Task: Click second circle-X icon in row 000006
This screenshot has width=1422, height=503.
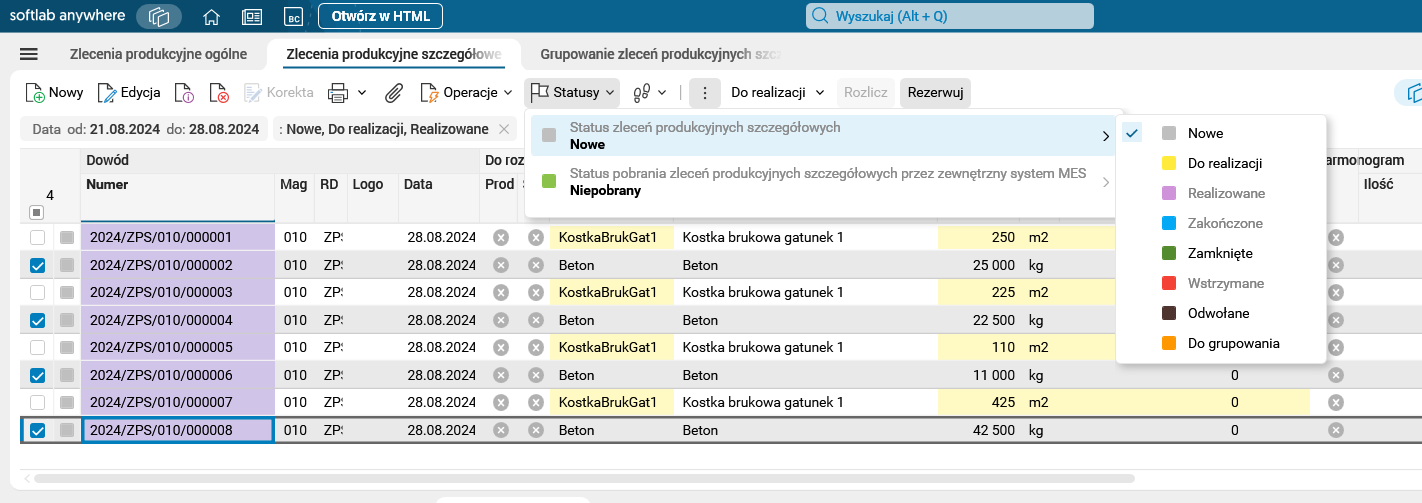Action: [535, 375]
